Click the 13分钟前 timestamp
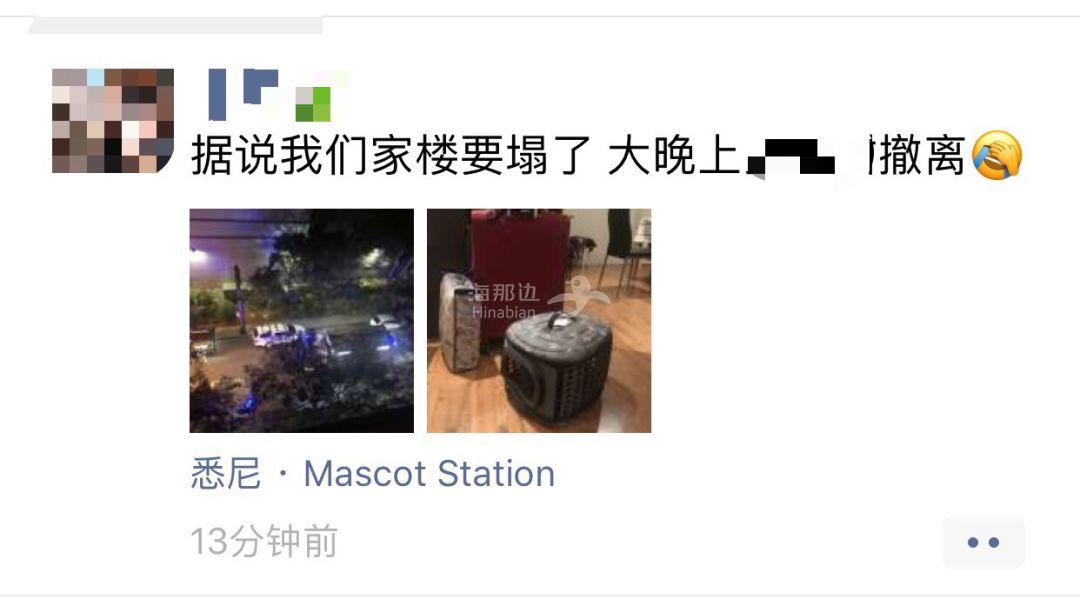1080x599 pixels. tap(264, 541)
